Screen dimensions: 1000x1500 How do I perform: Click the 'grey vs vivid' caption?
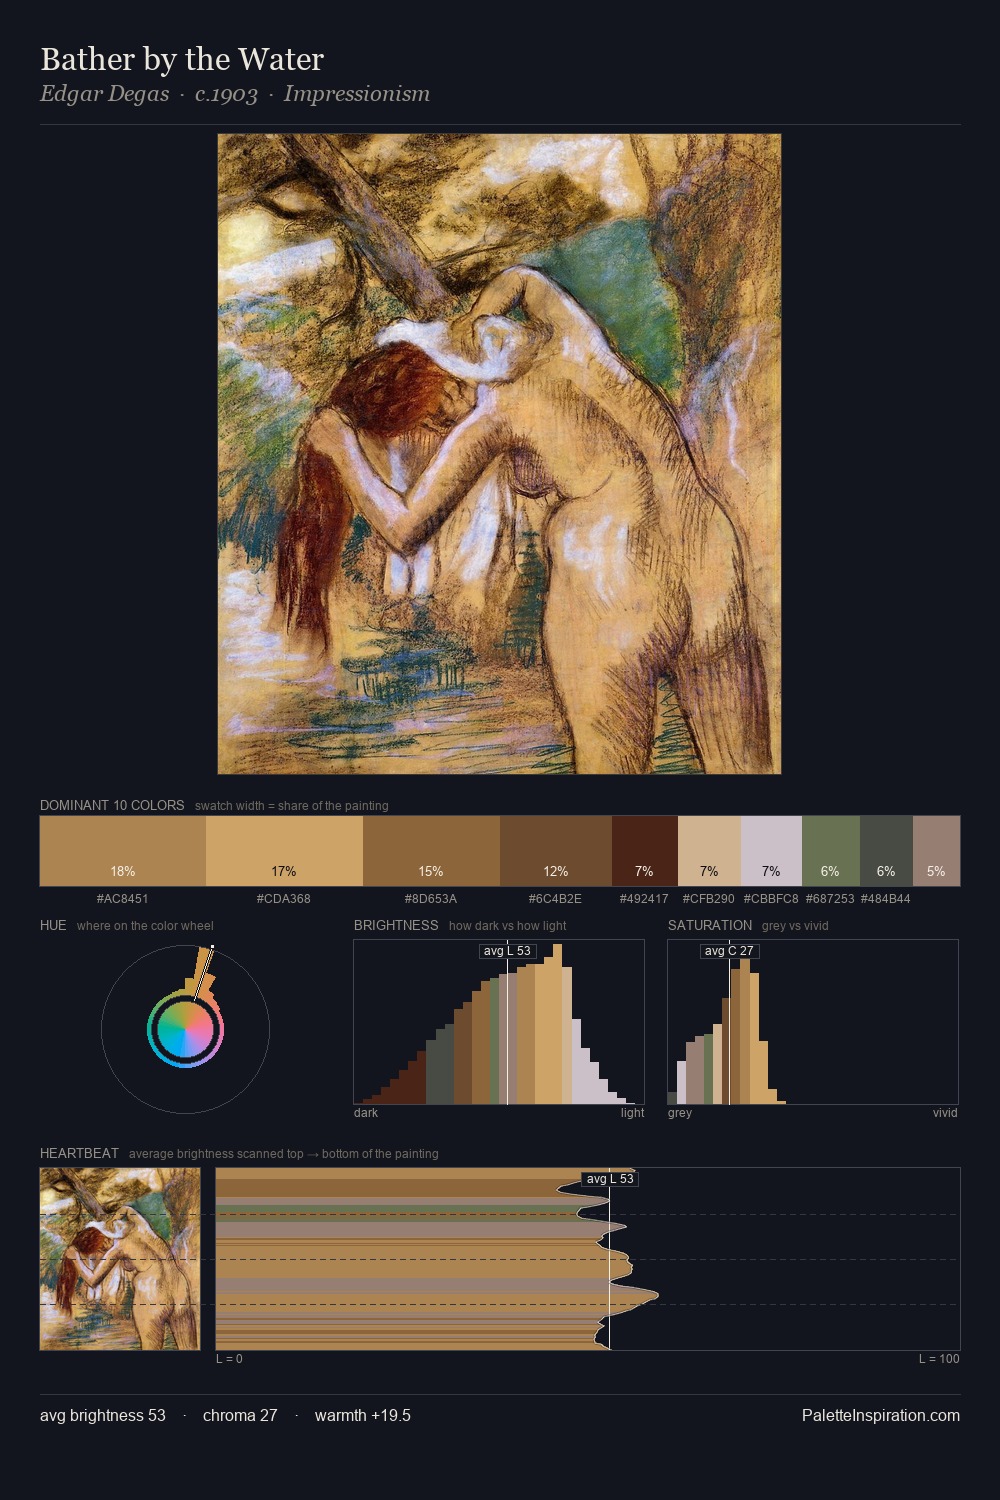click(x=795, y=926)
